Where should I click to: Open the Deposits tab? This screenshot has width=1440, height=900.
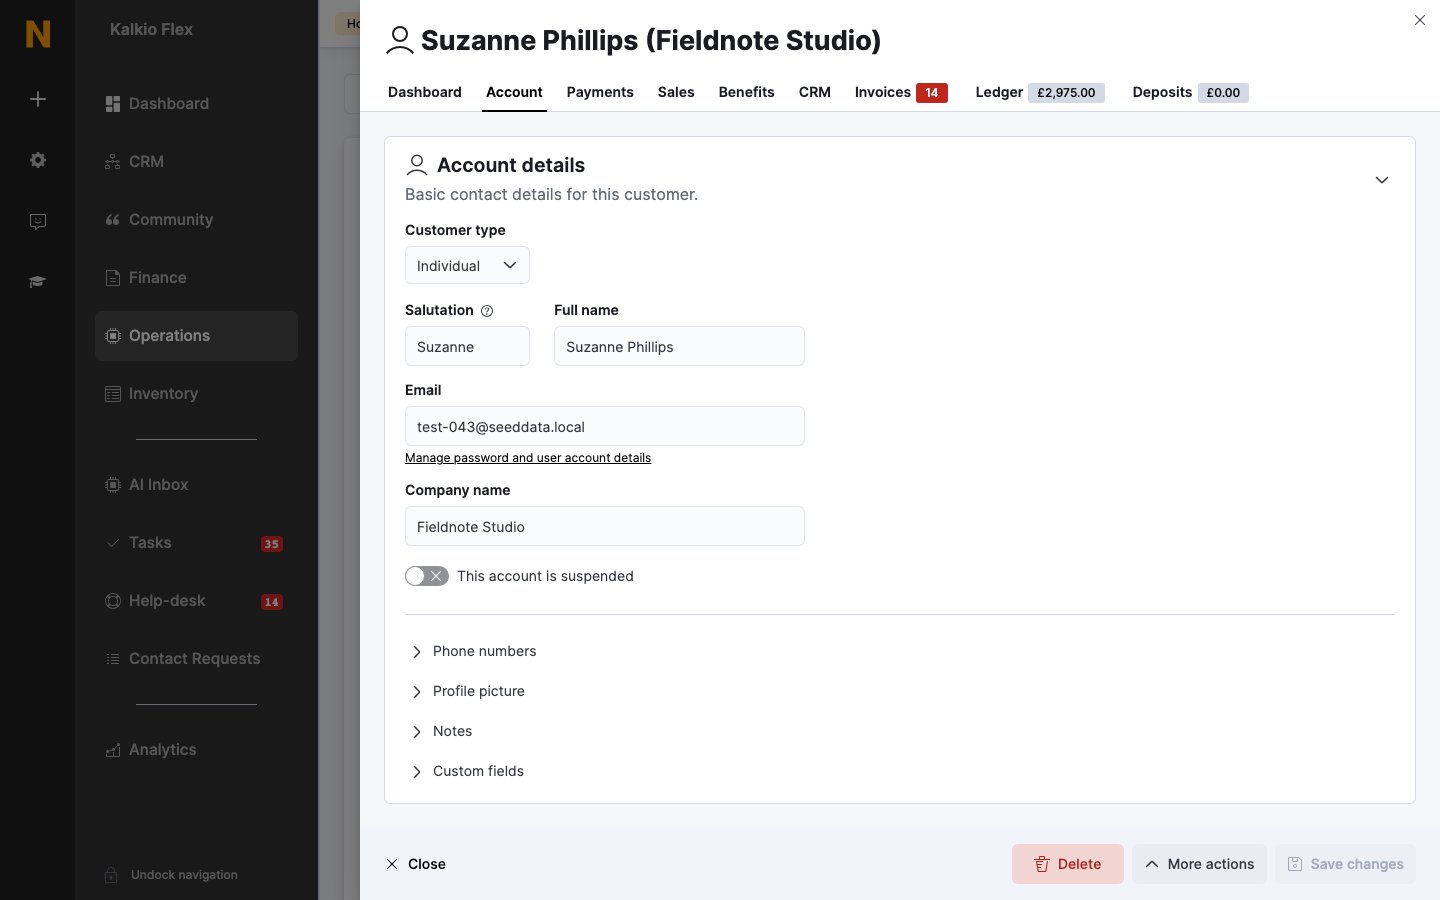coord(1190,92)
